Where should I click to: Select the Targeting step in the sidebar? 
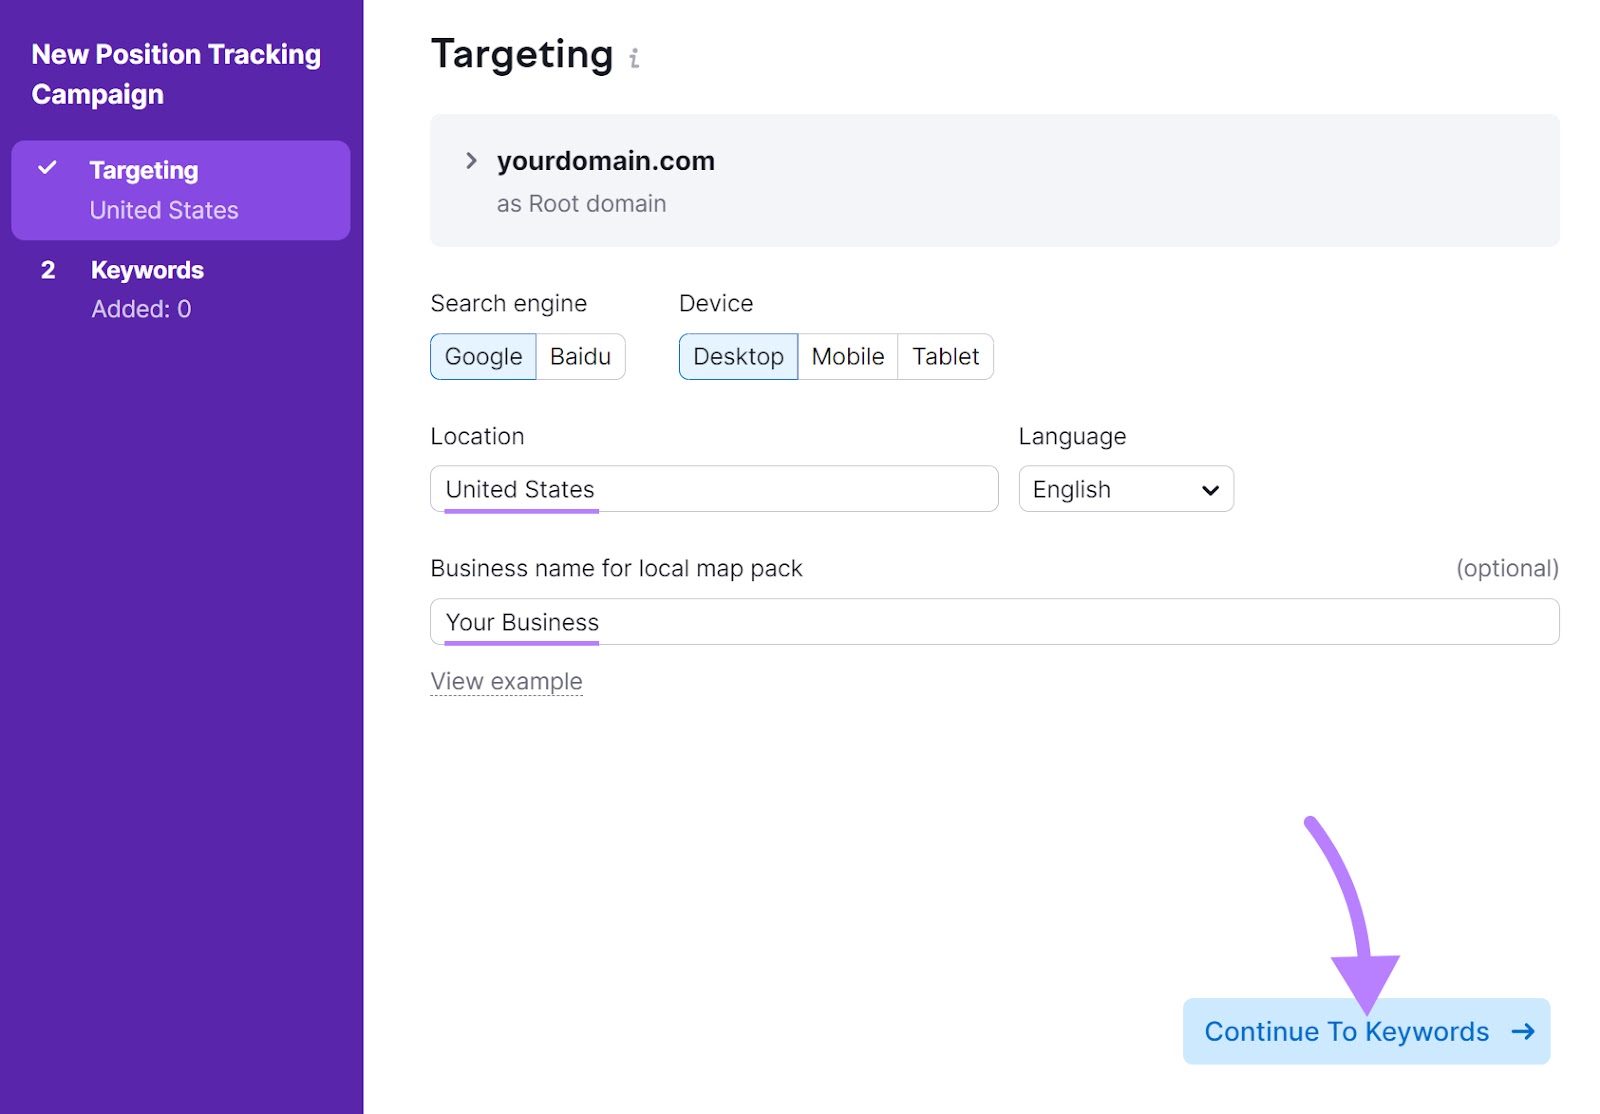pyautogui.click(x=144, y=169)
